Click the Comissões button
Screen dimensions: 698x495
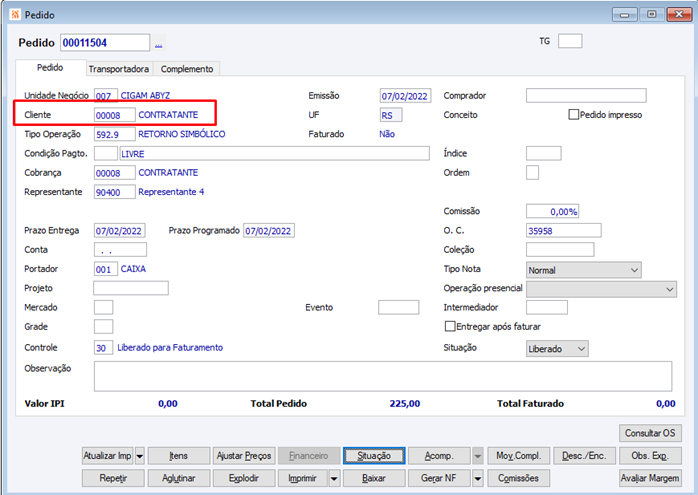coord(519,479)
